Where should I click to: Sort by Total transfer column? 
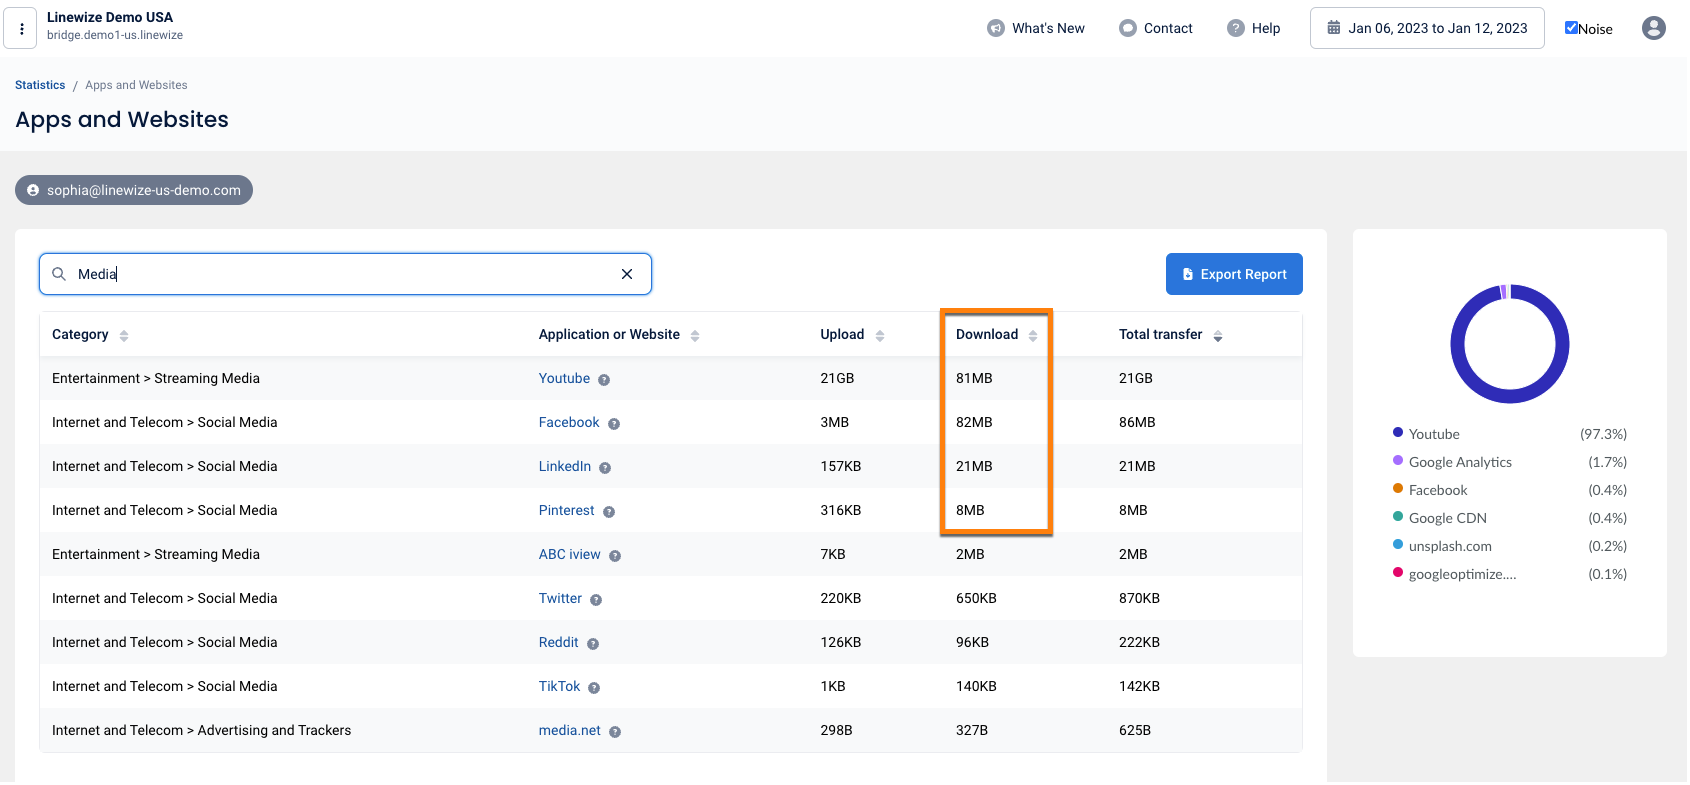pos(1218,336)
